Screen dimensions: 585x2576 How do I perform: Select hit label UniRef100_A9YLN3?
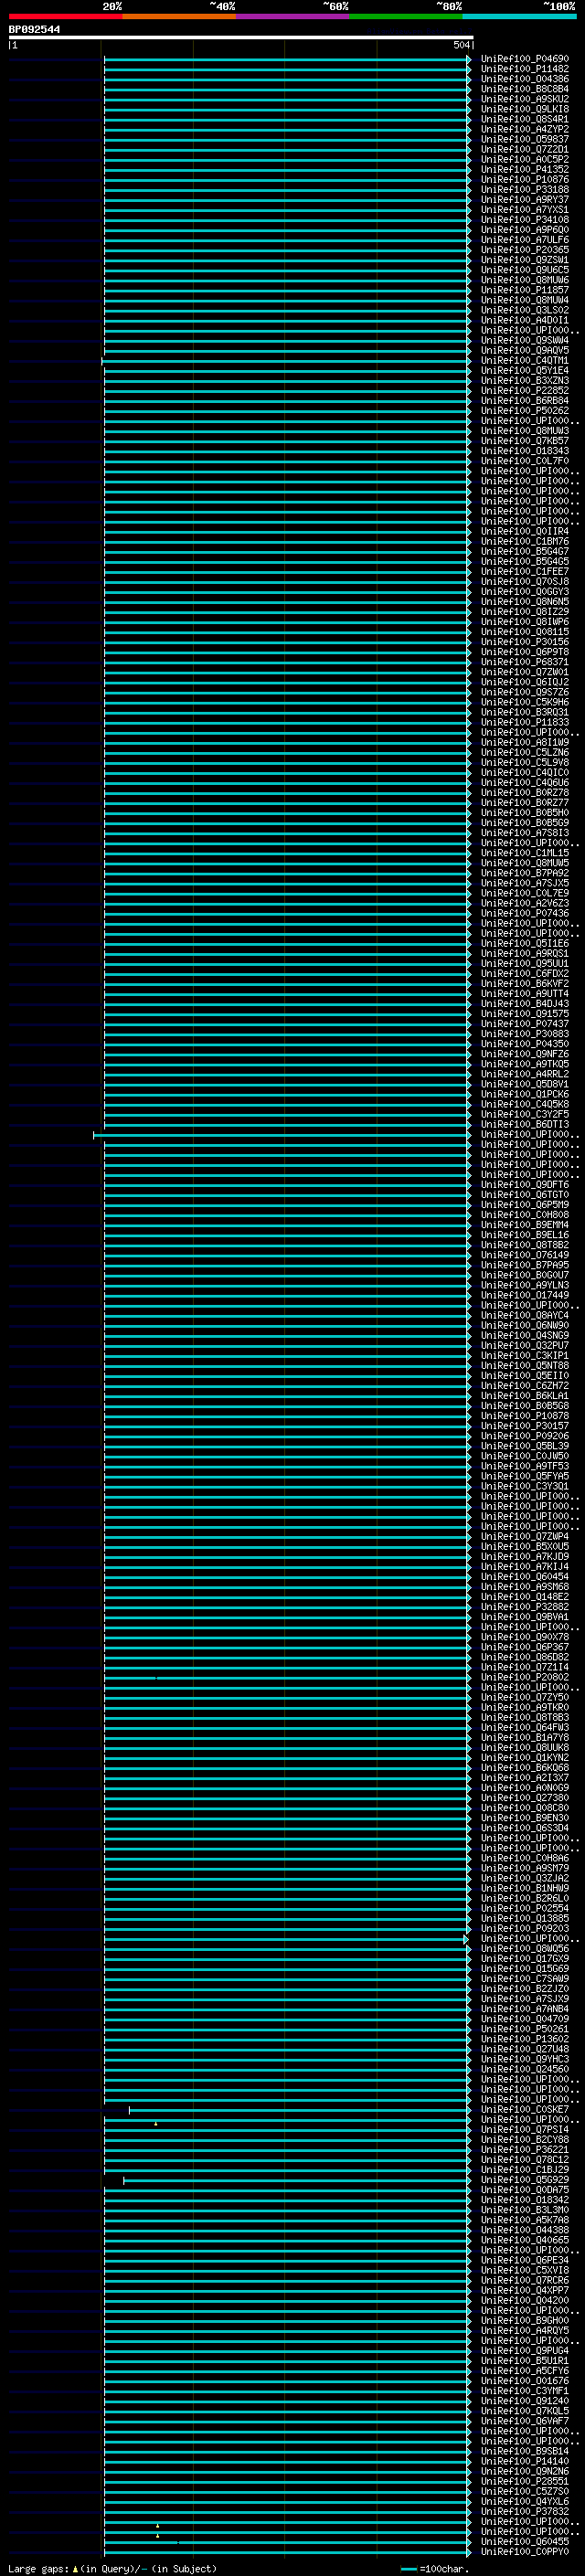coord(525,1285)
